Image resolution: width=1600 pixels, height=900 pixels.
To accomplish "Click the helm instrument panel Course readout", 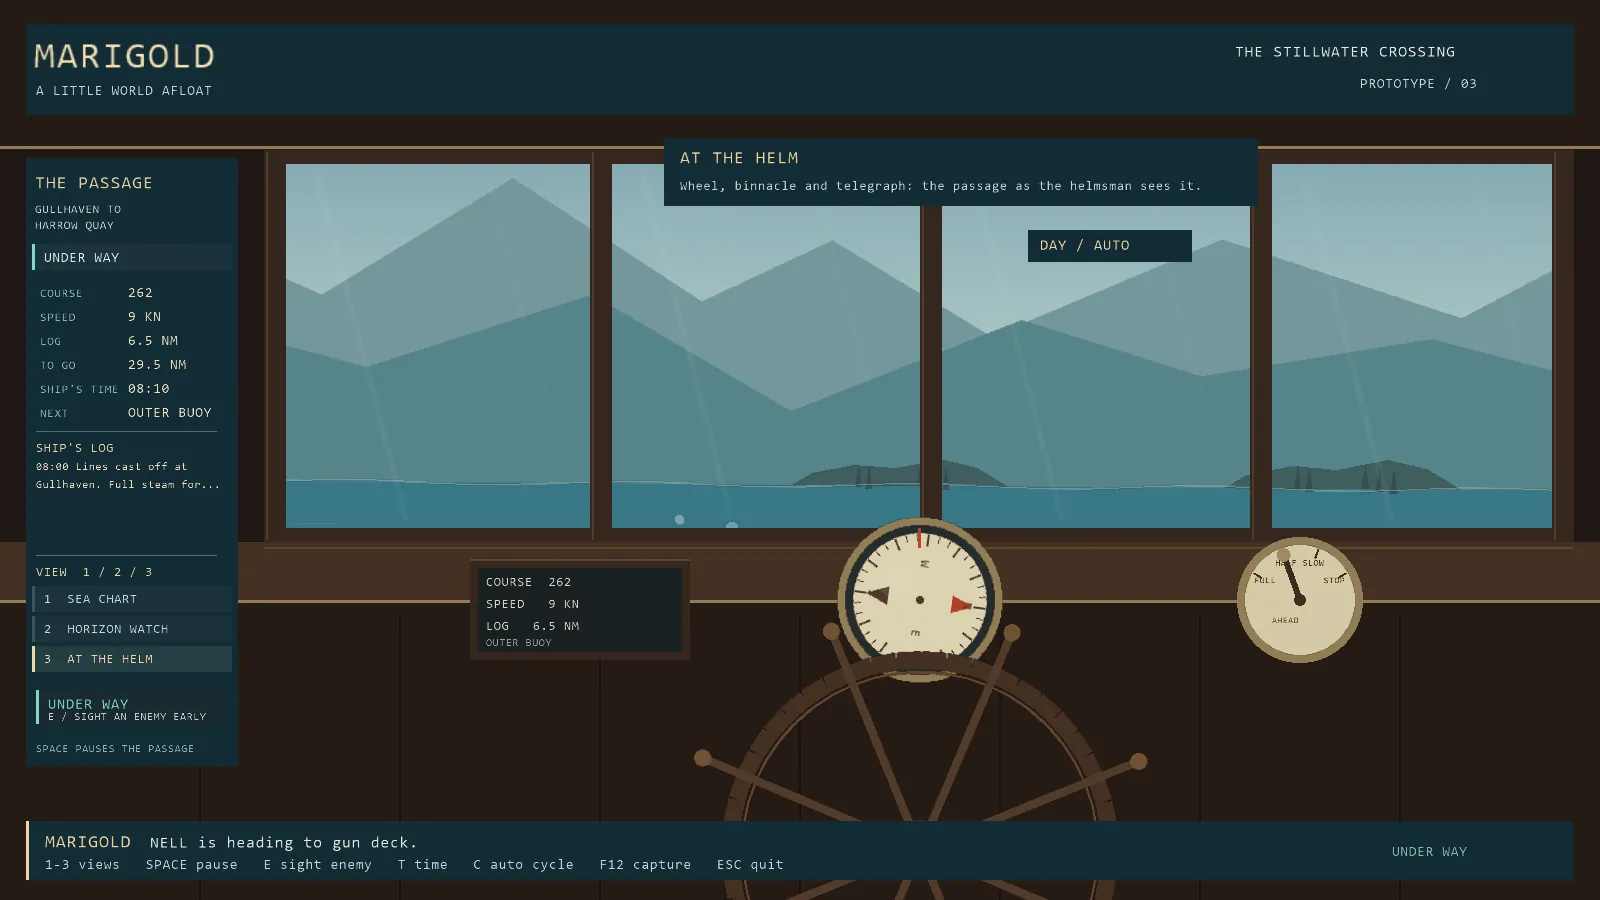I will [x=529, y=582].
